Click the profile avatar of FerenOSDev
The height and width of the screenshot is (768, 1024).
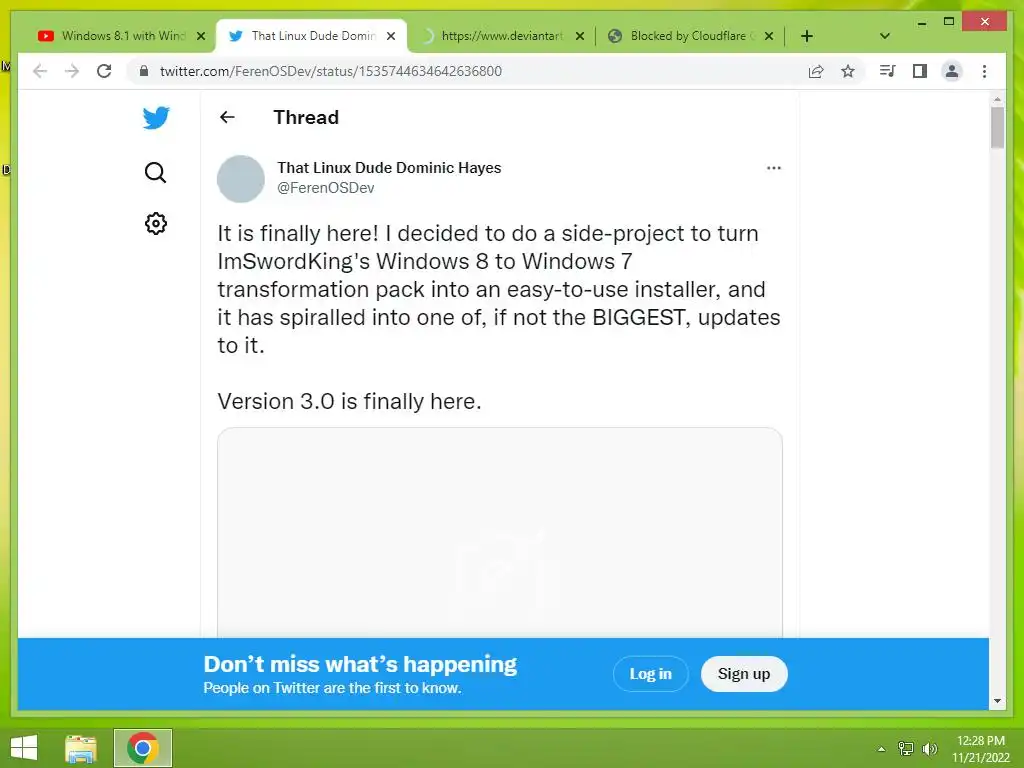(x=240, y=179)
